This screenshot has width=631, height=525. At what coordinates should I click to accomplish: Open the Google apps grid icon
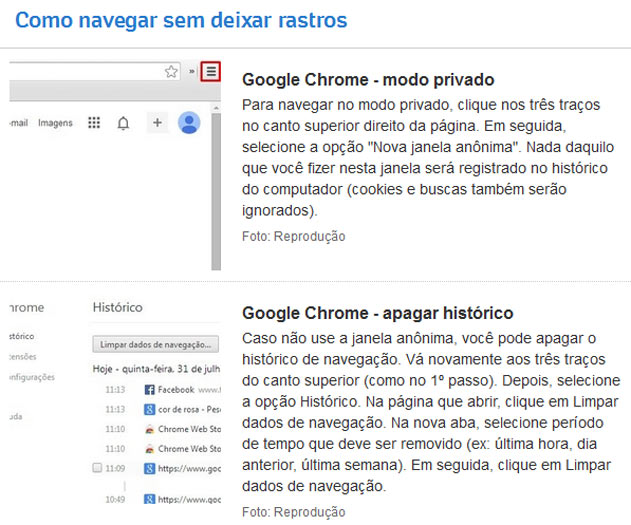(x=94, y=123)
